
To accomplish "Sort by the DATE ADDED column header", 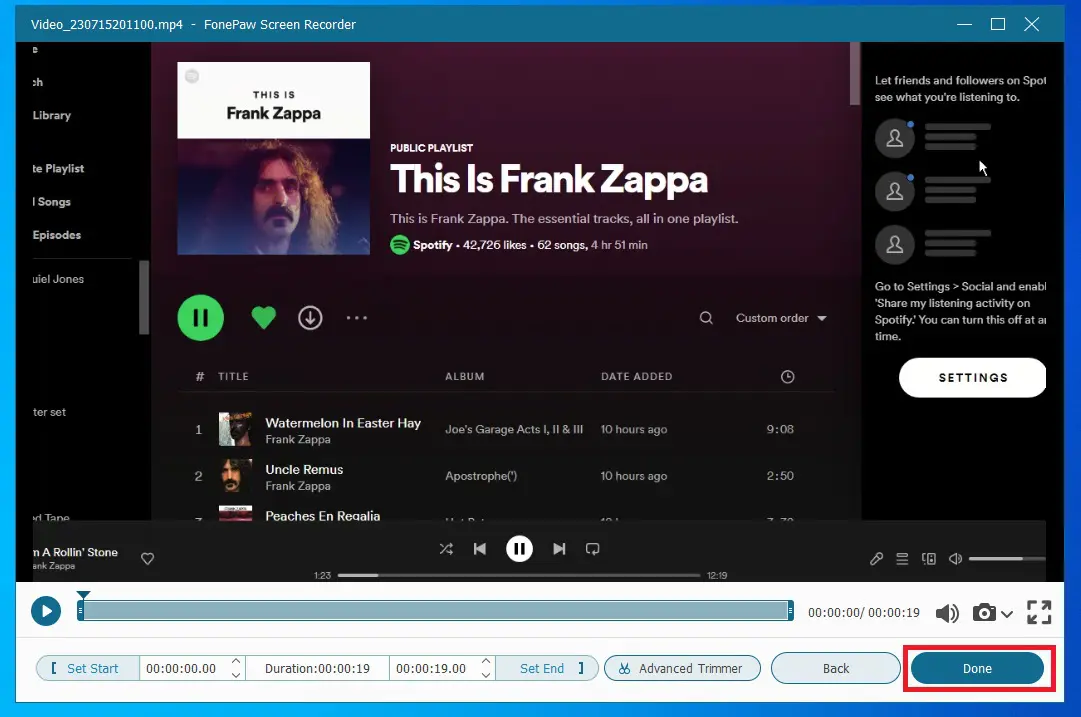I will click(636, 376).
